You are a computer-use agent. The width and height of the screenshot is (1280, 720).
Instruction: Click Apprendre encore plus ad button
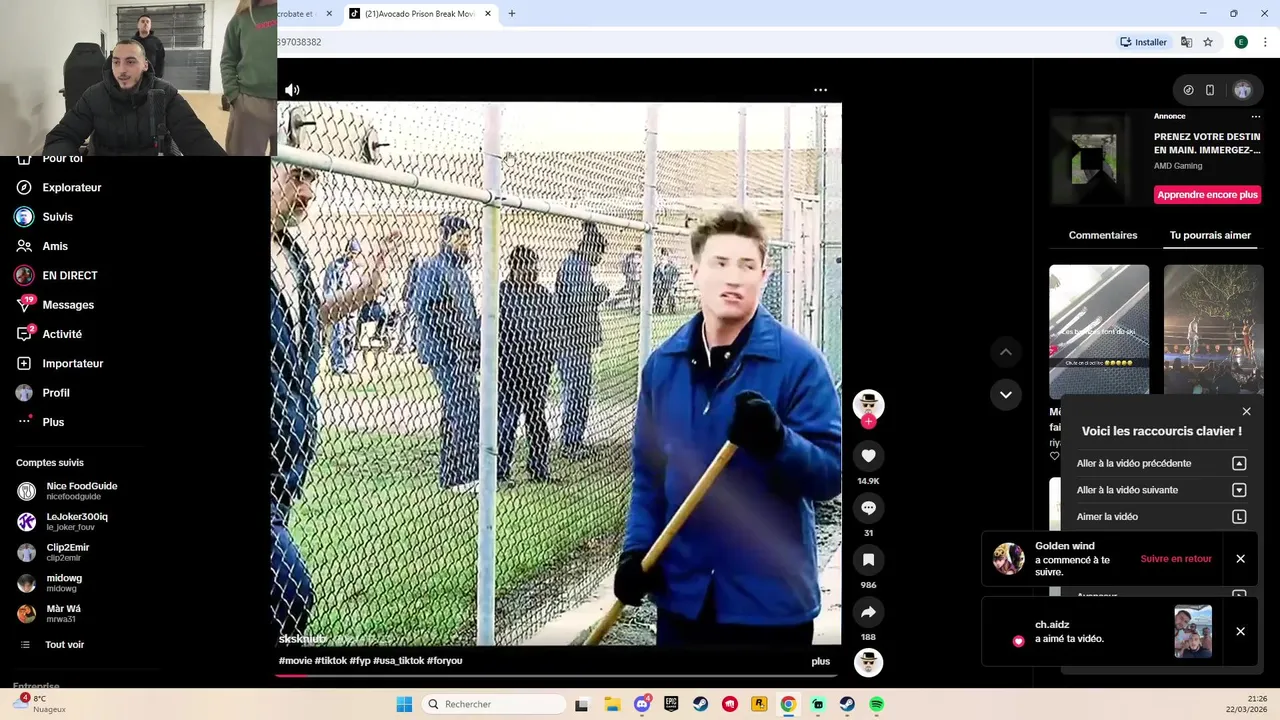point(1207,195)
